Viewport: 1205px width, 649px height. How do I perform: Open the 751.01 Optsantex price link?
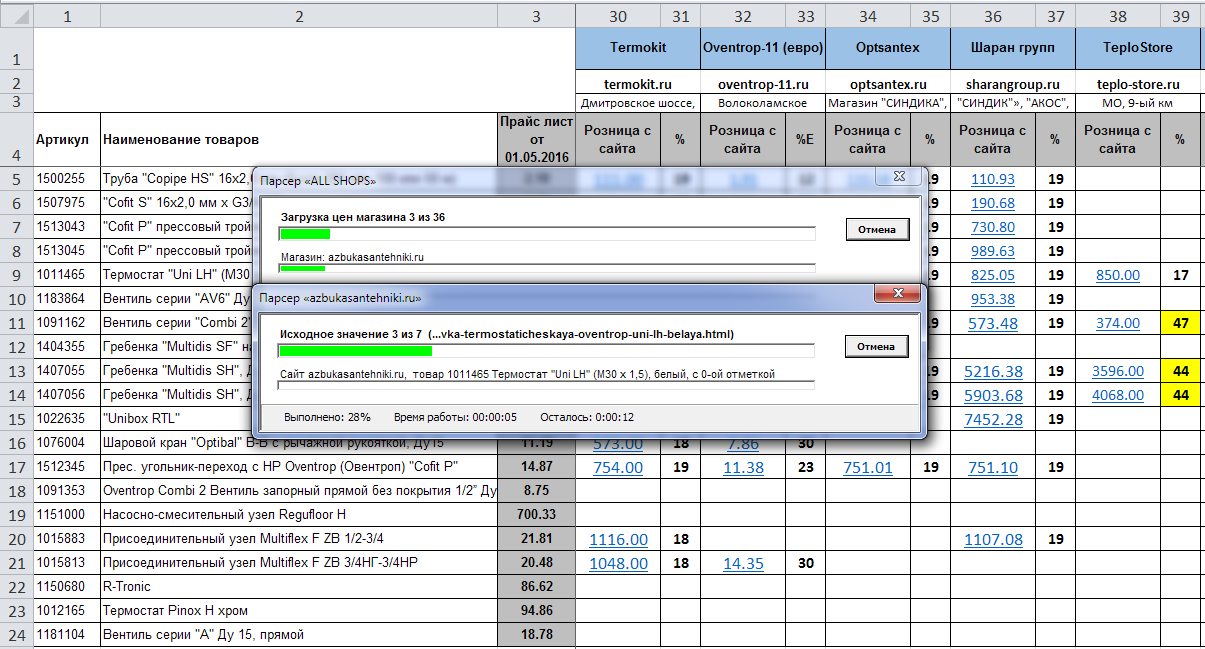point(867,467)
